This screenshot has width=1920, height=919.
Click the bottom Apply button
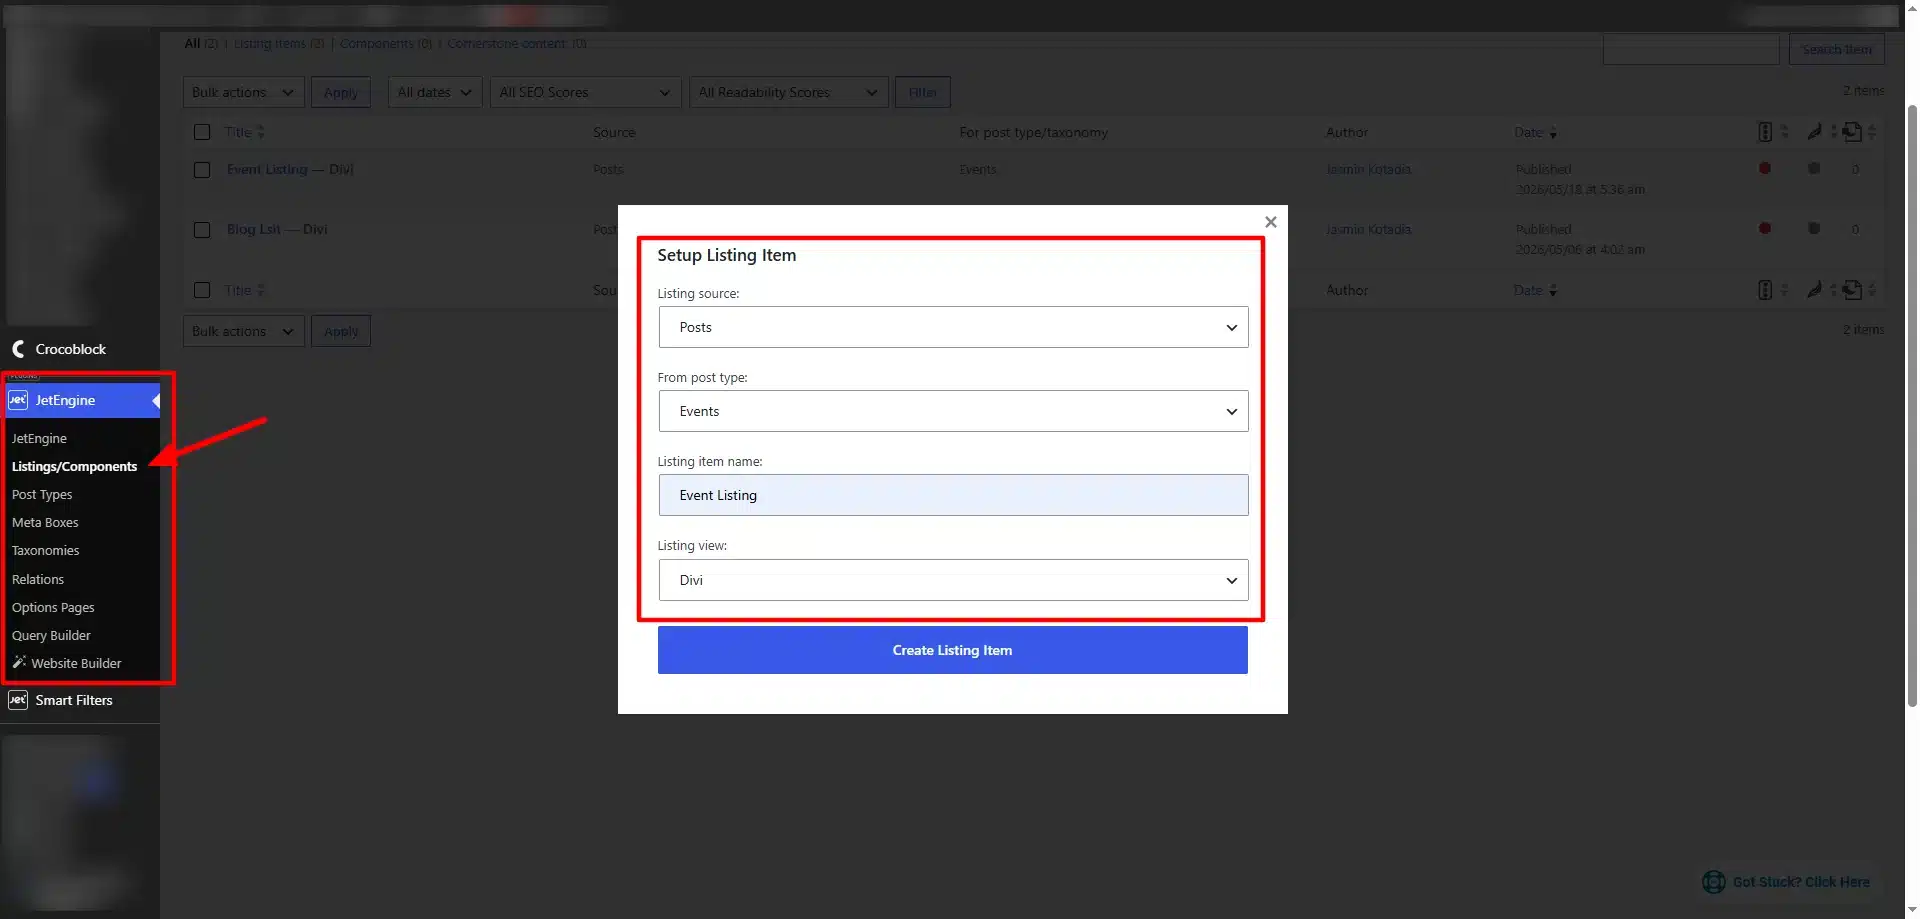(x=340, y=331)
